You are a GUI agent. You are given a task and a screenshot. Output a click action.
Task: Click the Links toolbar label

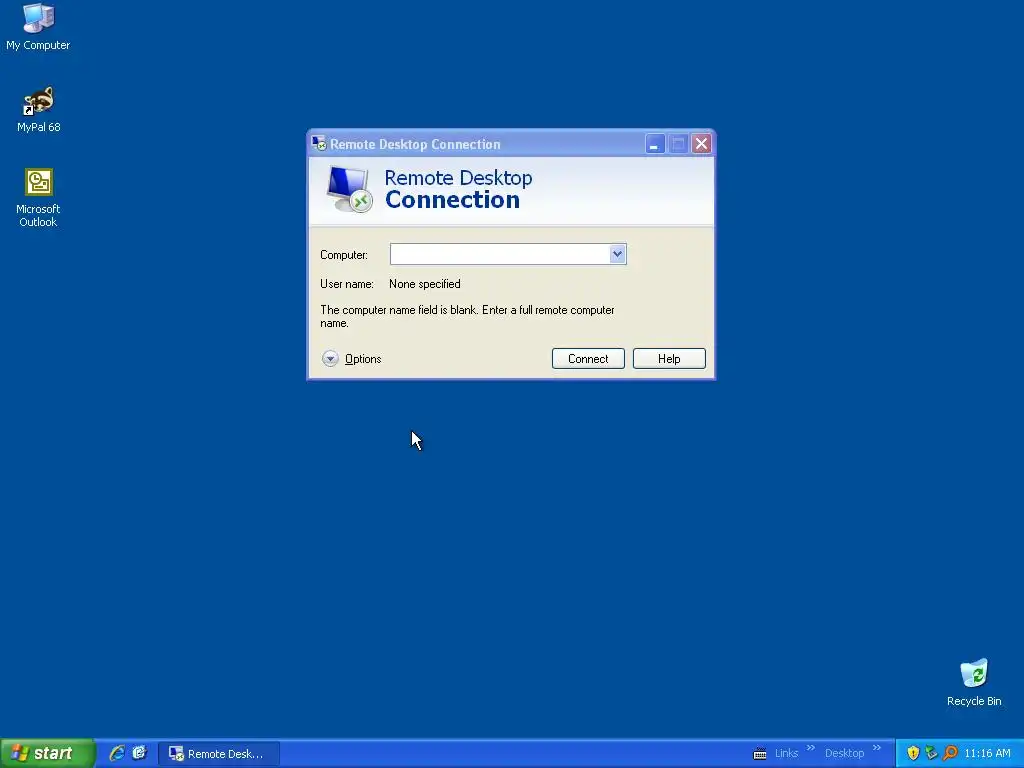(x=786, y=753)
